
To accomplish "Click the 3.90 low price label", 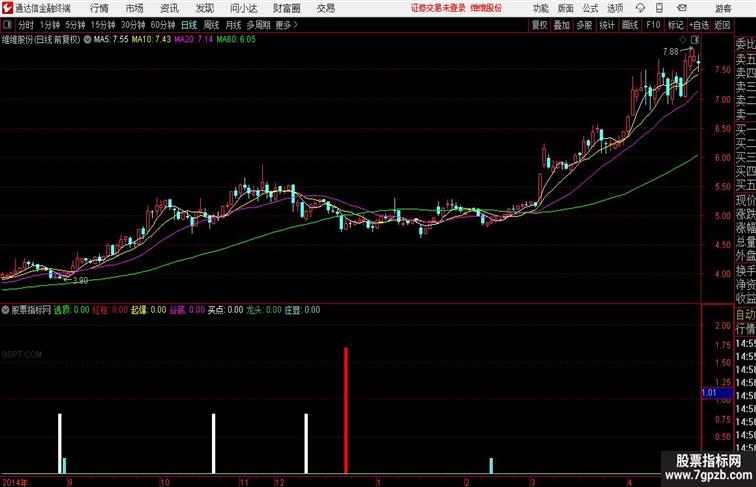I will click(x=81, y=281).
